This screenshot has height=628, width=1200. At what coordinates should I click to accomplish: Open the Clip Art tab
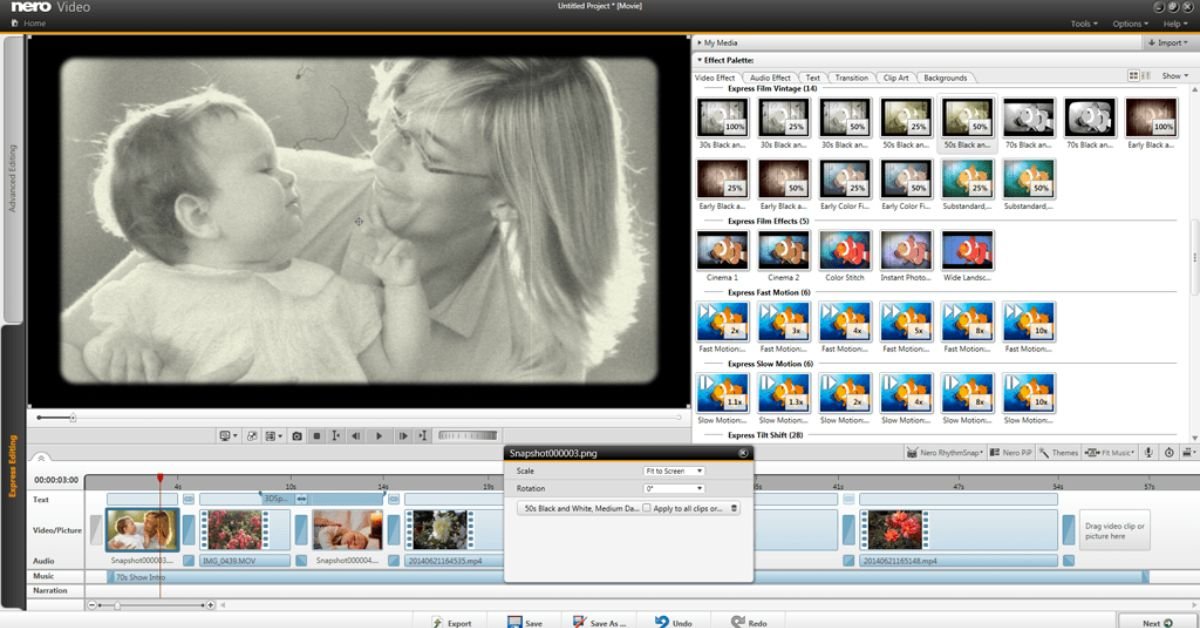coord(896,78)
